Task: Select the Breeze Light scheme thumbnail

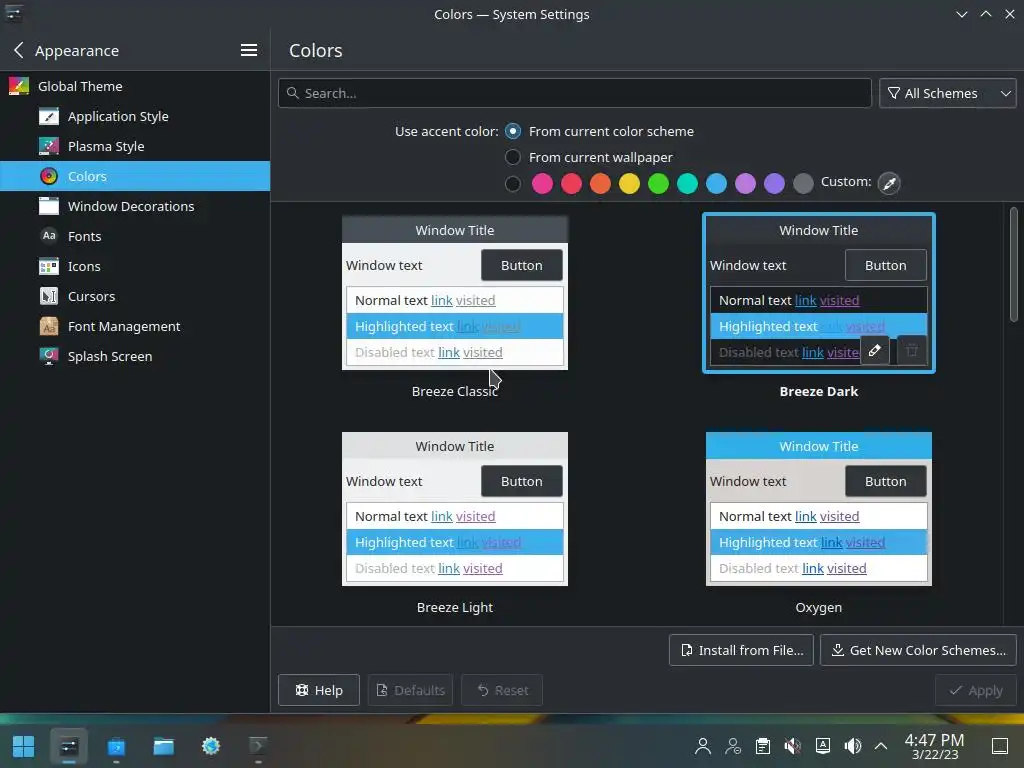Action: coord(455,509)
